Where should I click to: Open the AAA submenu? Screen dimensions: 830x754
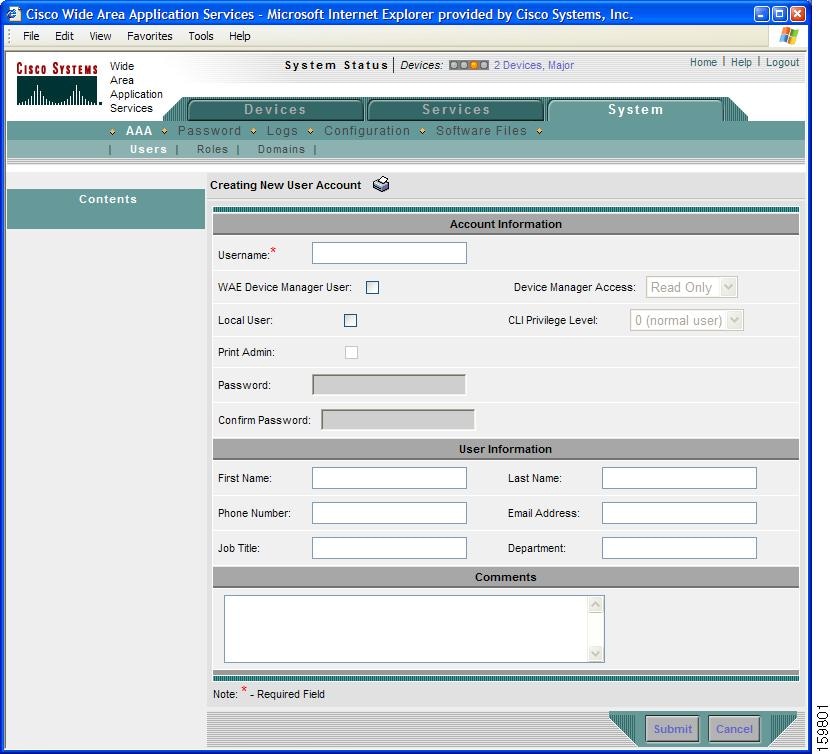139,131
